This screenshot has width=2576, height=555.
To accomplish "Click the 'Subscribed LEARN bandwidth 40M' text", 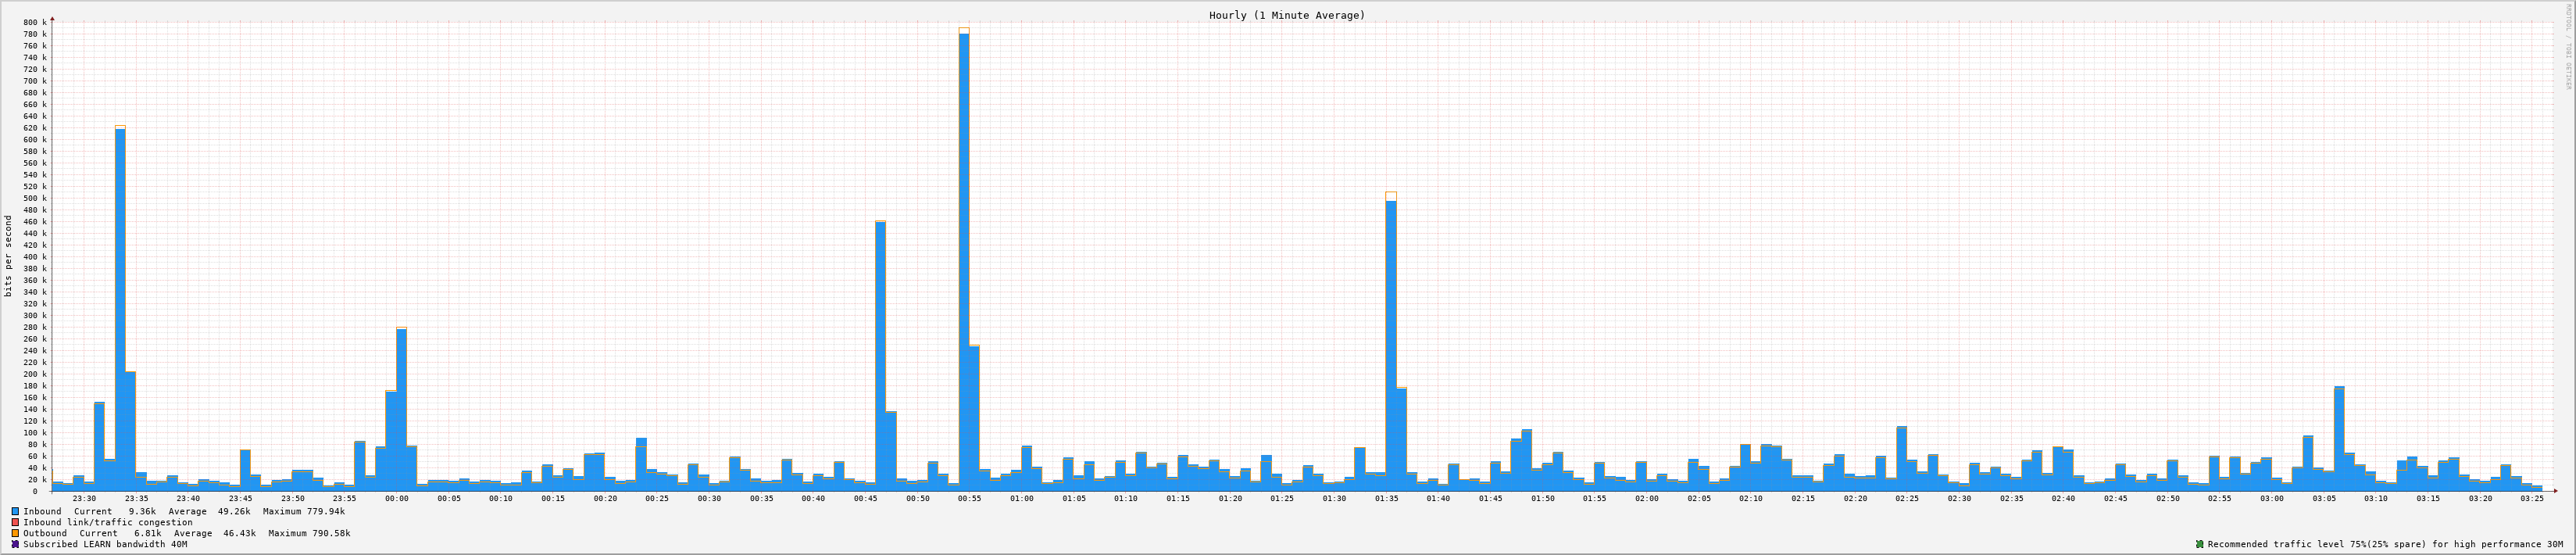I will coord(105,544).
